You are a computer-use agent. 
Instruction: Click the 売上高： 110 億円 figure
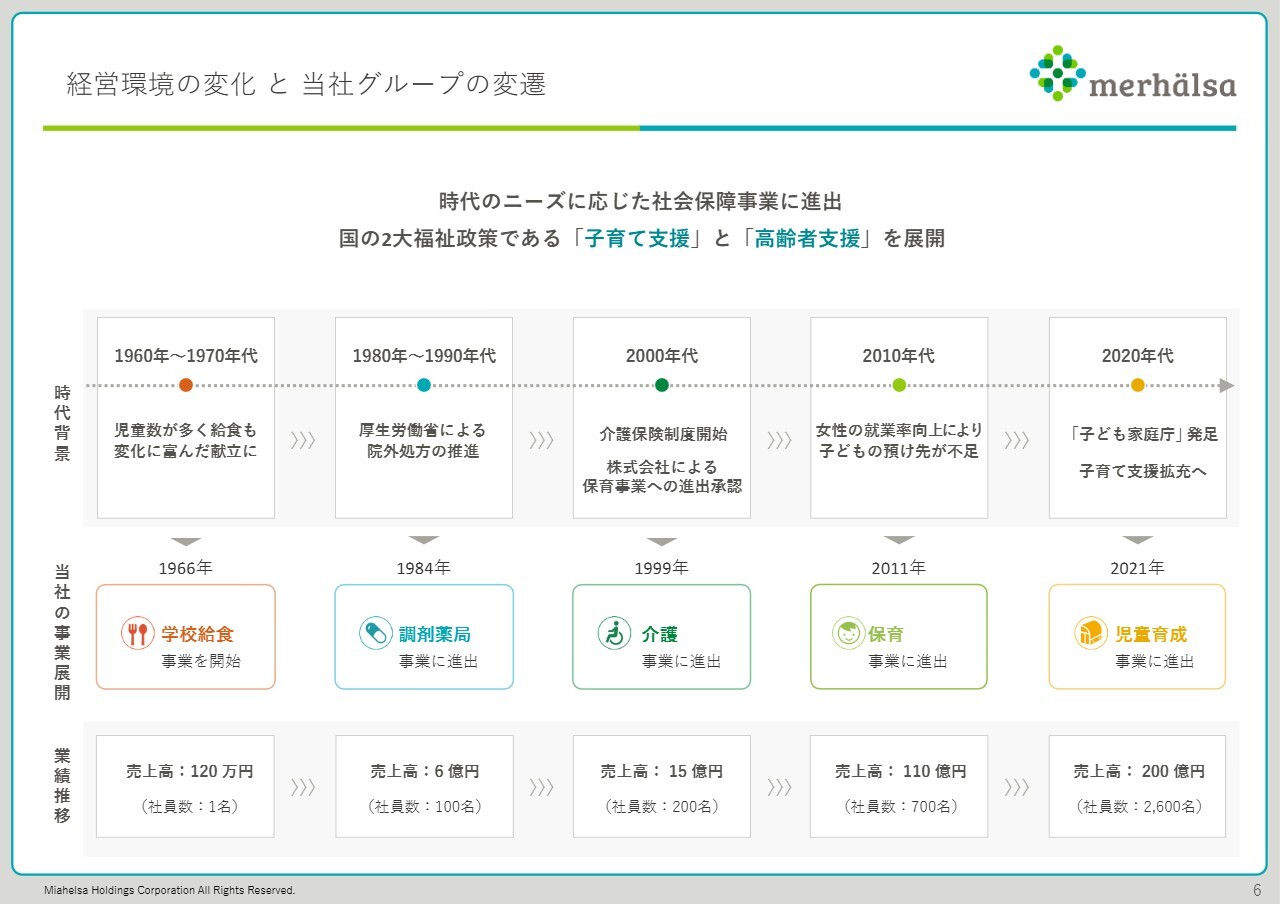901,772
